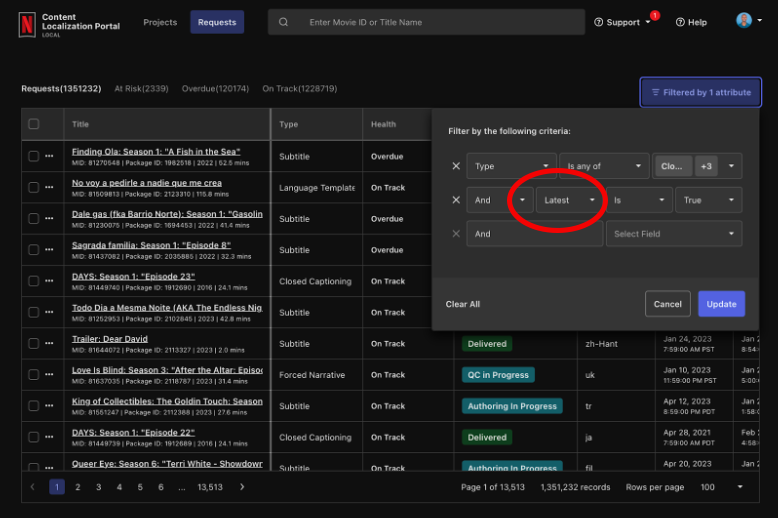The width and height of the screenshot is (778, 518).
Task: Open Finding Ola: Season 1 title link
Action: (x=156, y=152)
